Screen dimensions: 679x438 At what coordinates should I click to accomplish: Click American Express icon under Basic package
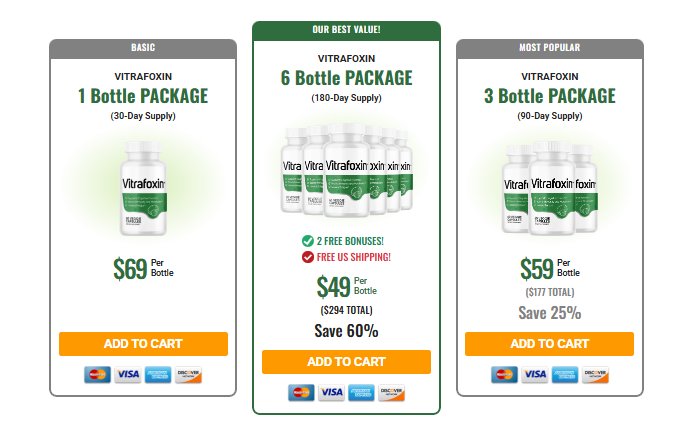point(158,375)
